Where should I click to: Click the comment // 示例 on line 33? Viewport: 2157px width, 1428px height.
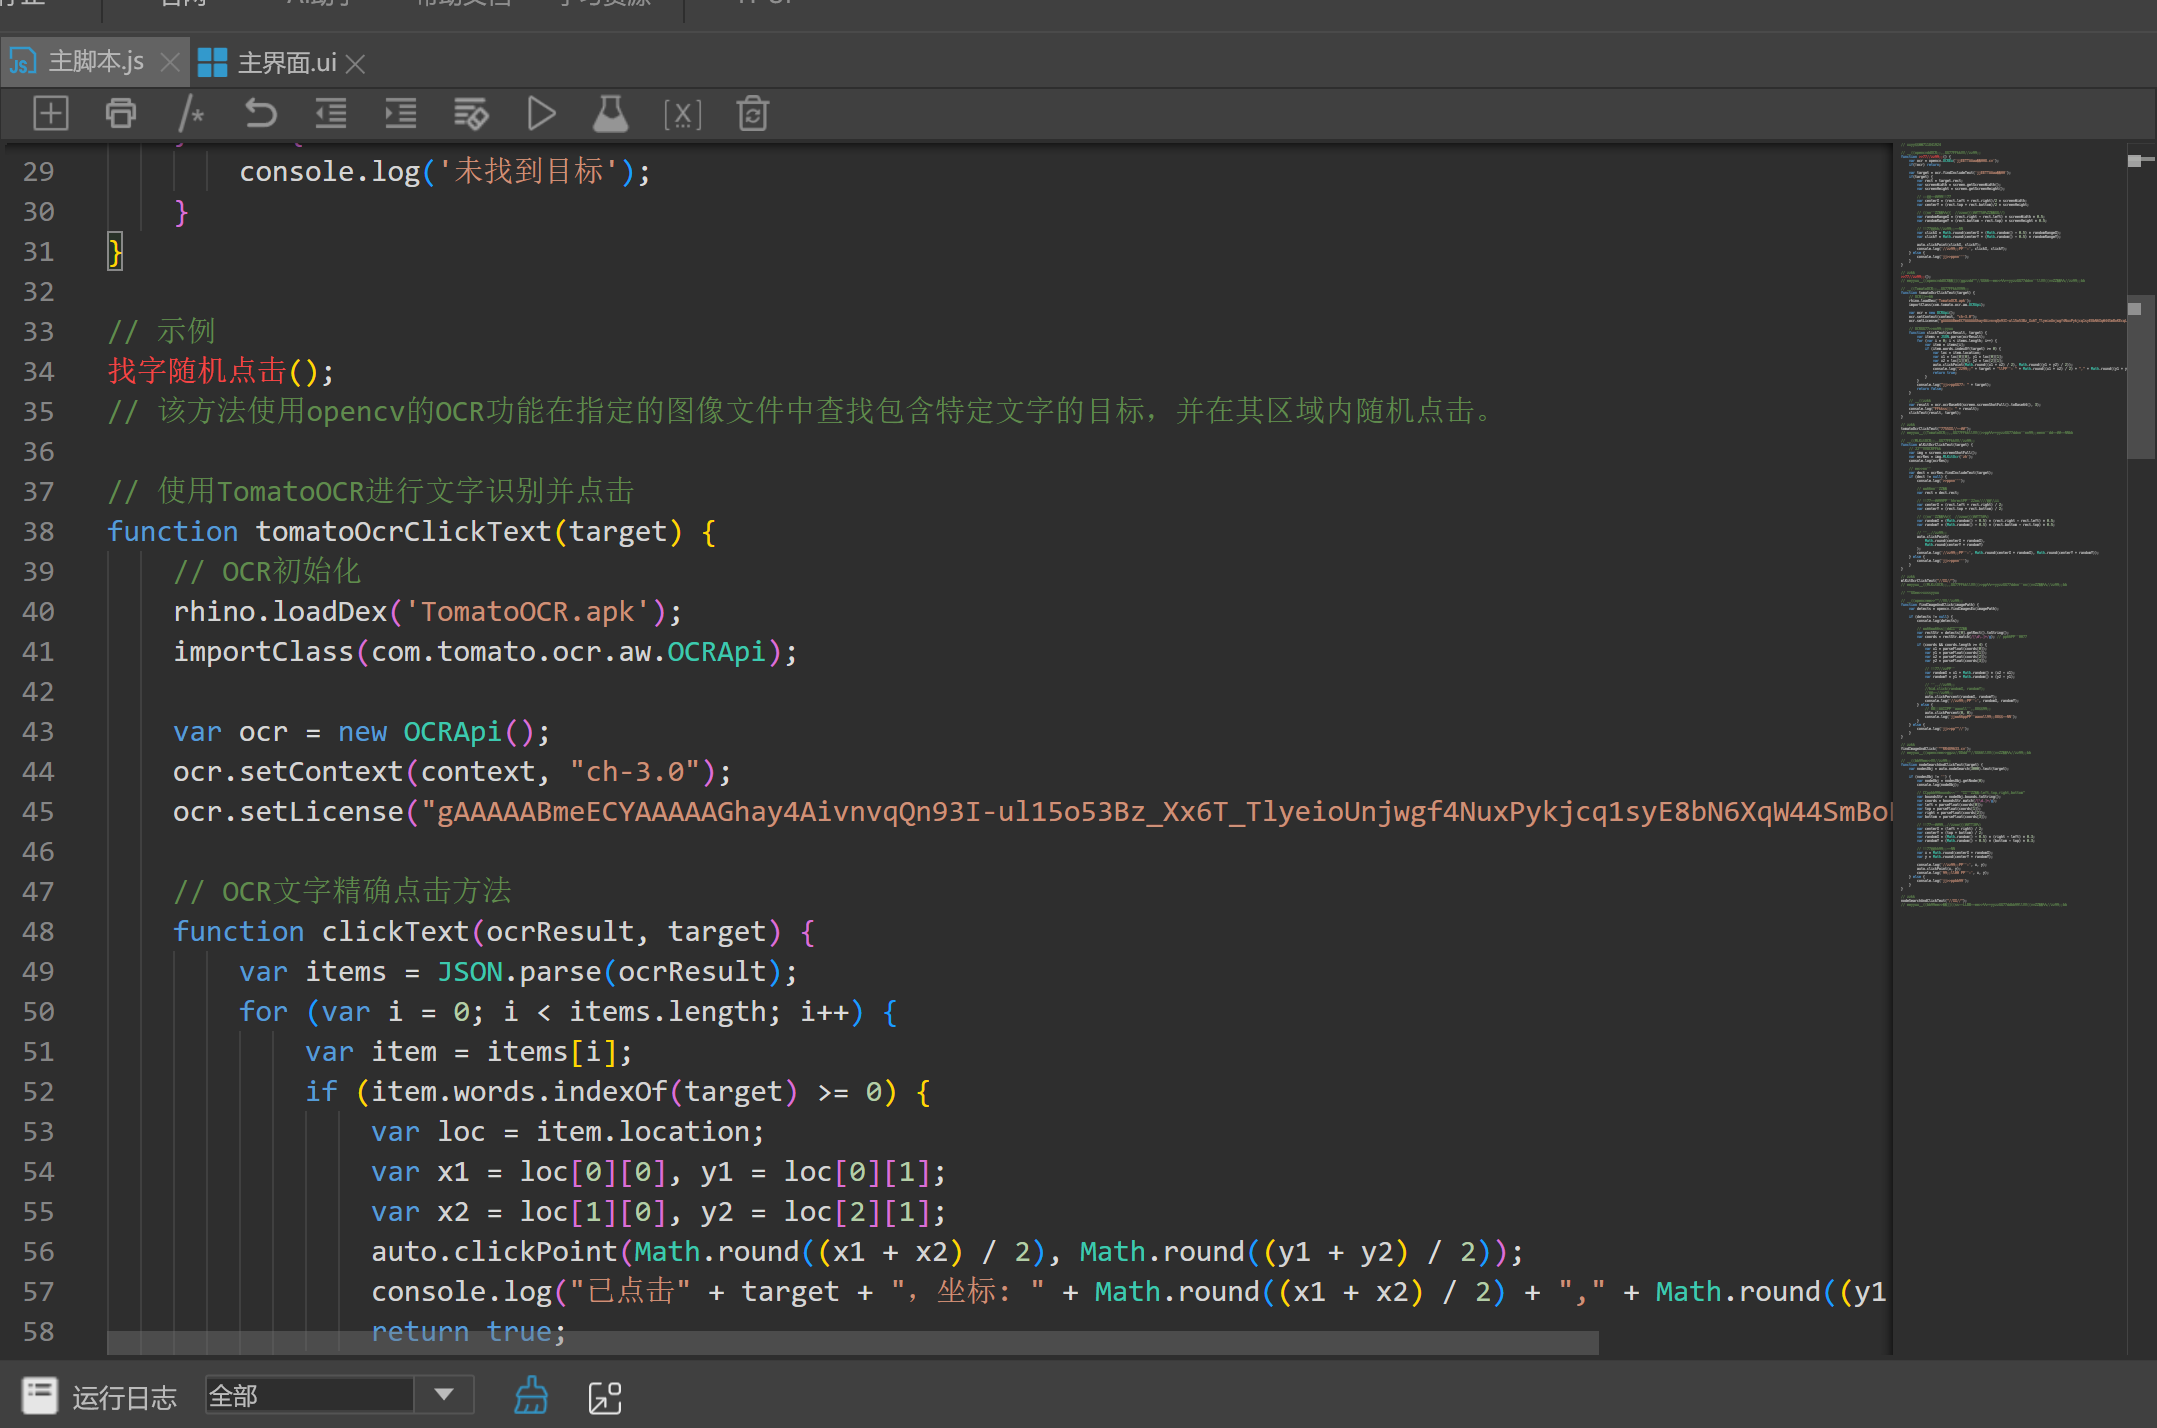click(161, 331)
